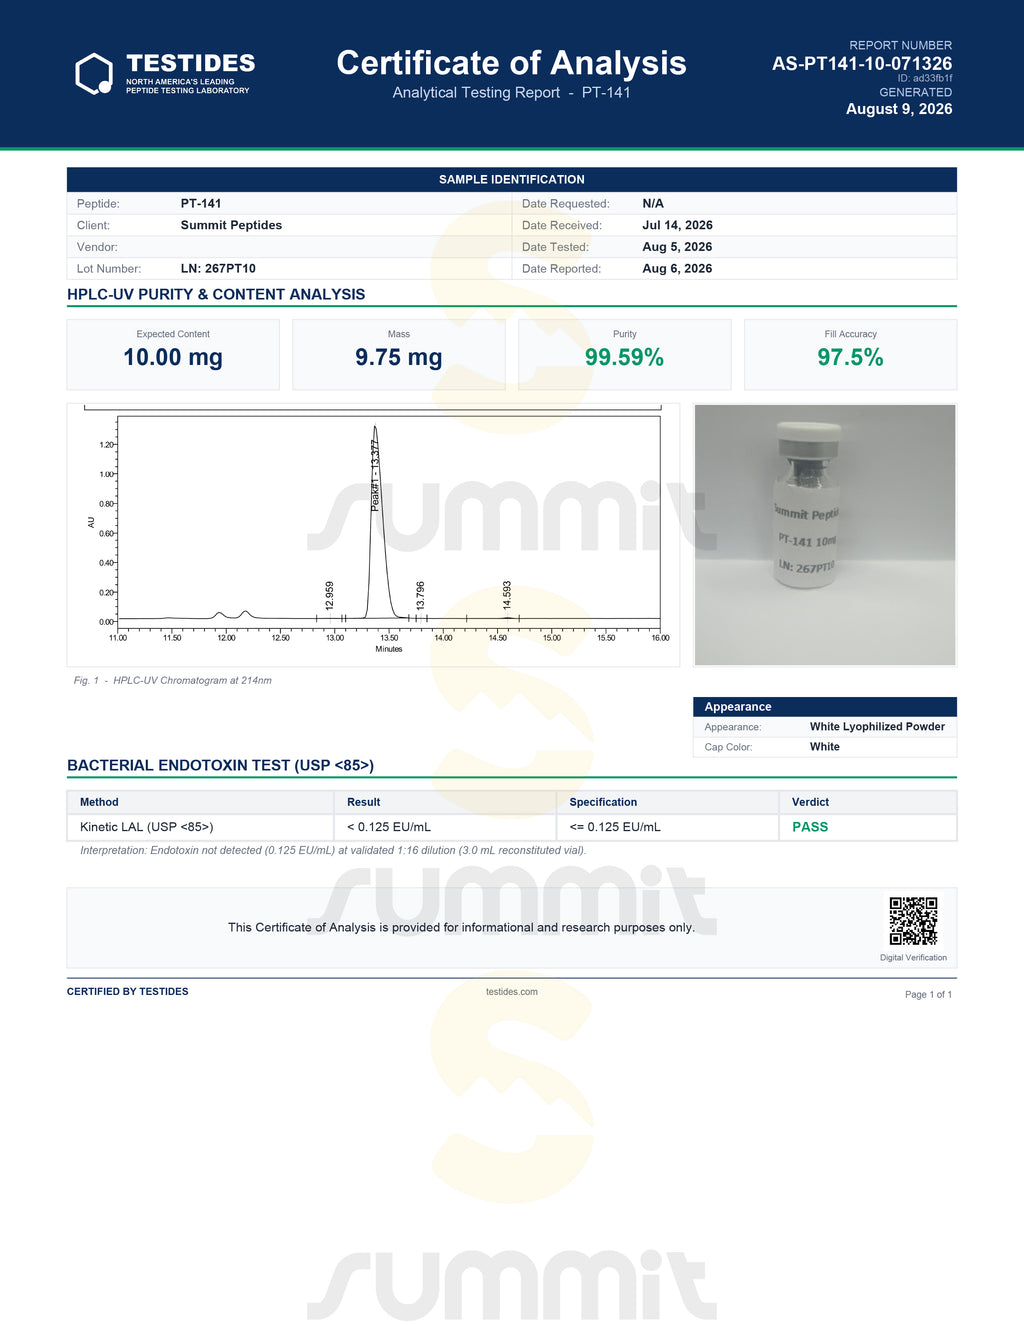The width and height of the screenshot is (1024, 1325).
Task: Click the Purity 99.59% value
Action: (x=624, y=358)
